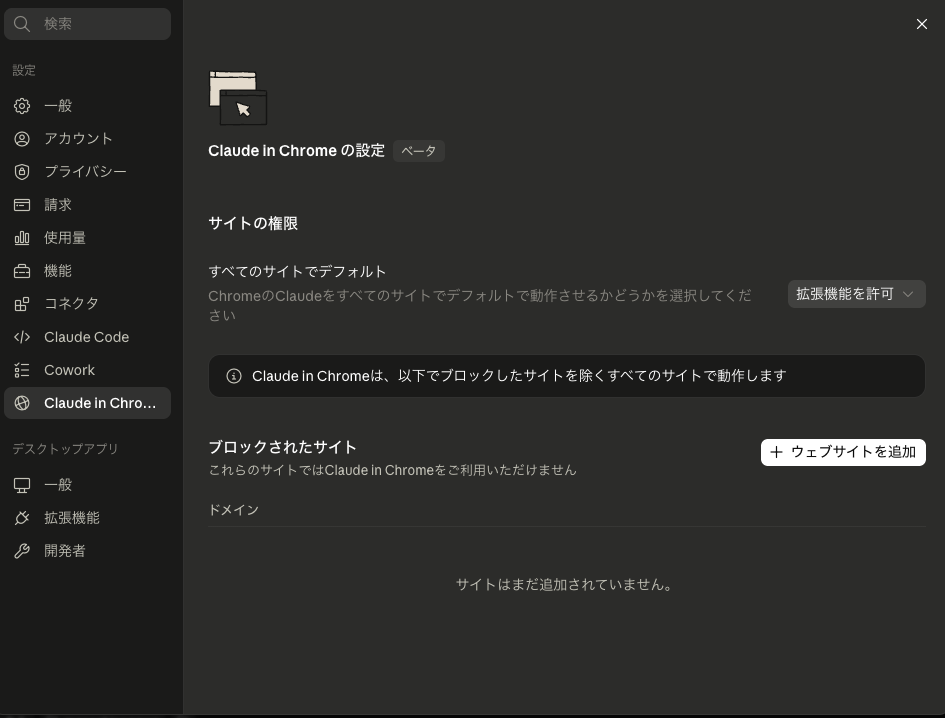Show the 使用量 page
Viewport: 945px width, 718px height.
pyautogui.click(x=87, y=238)
